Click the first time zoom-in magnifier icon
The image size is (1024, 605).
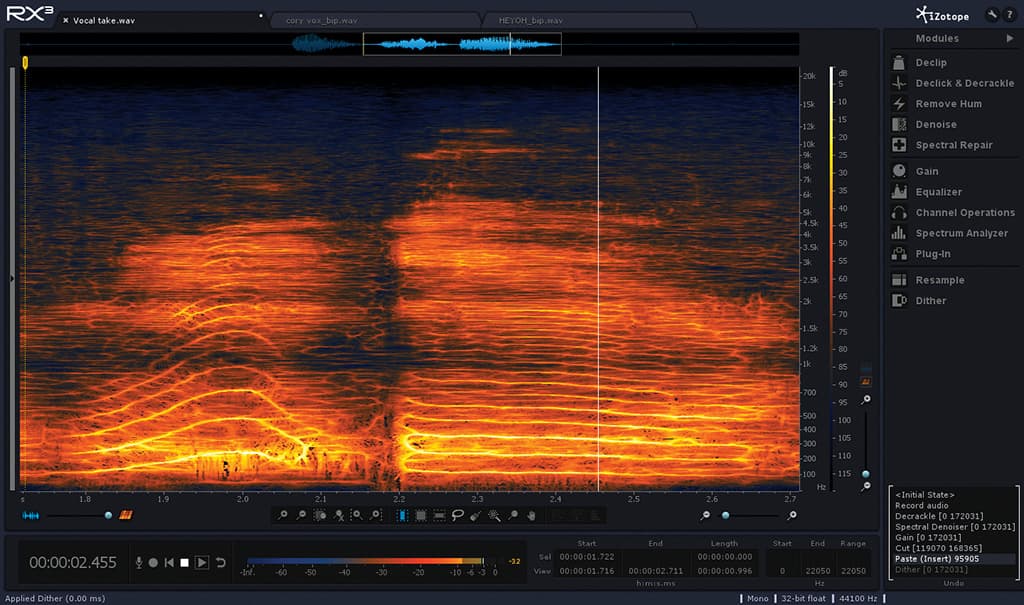[282, 515]
